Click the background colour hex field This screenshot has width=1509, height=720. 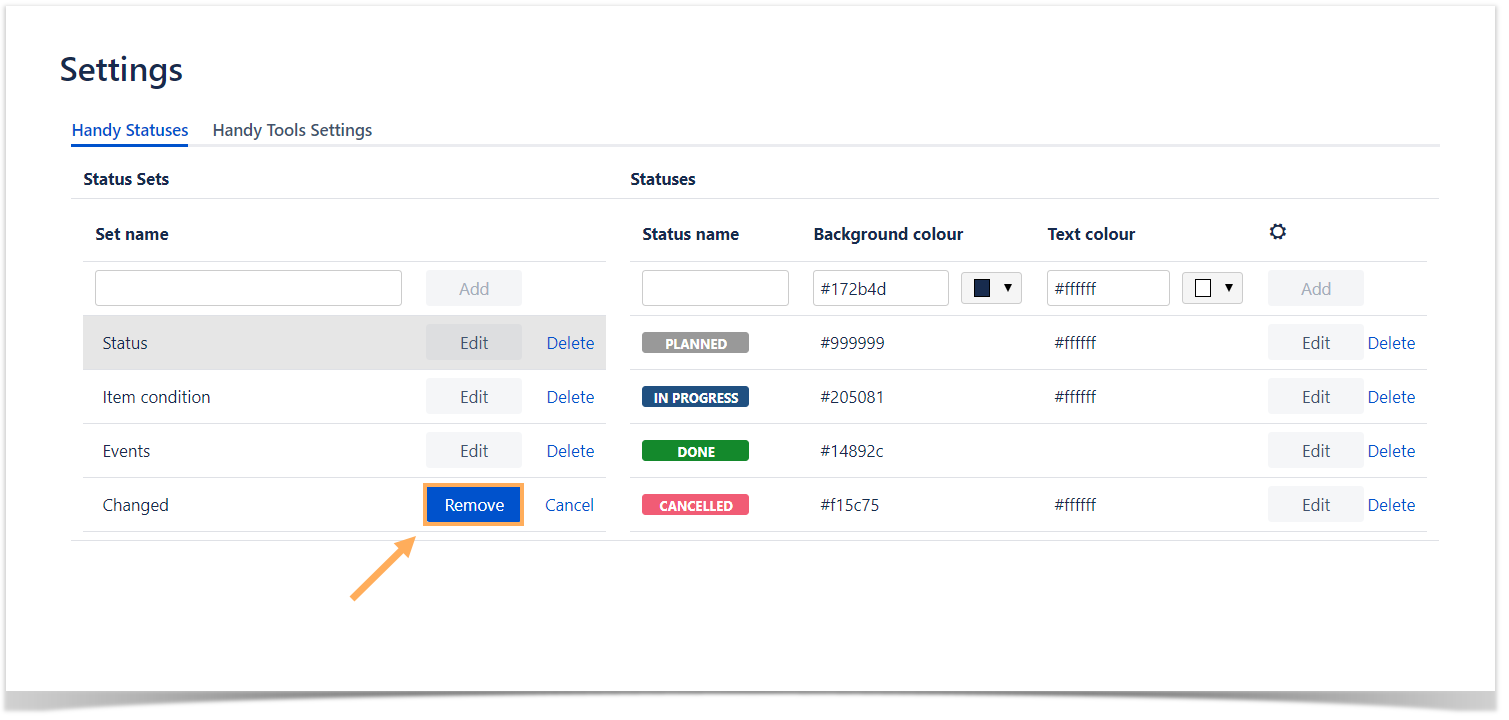tap(880, 288)
